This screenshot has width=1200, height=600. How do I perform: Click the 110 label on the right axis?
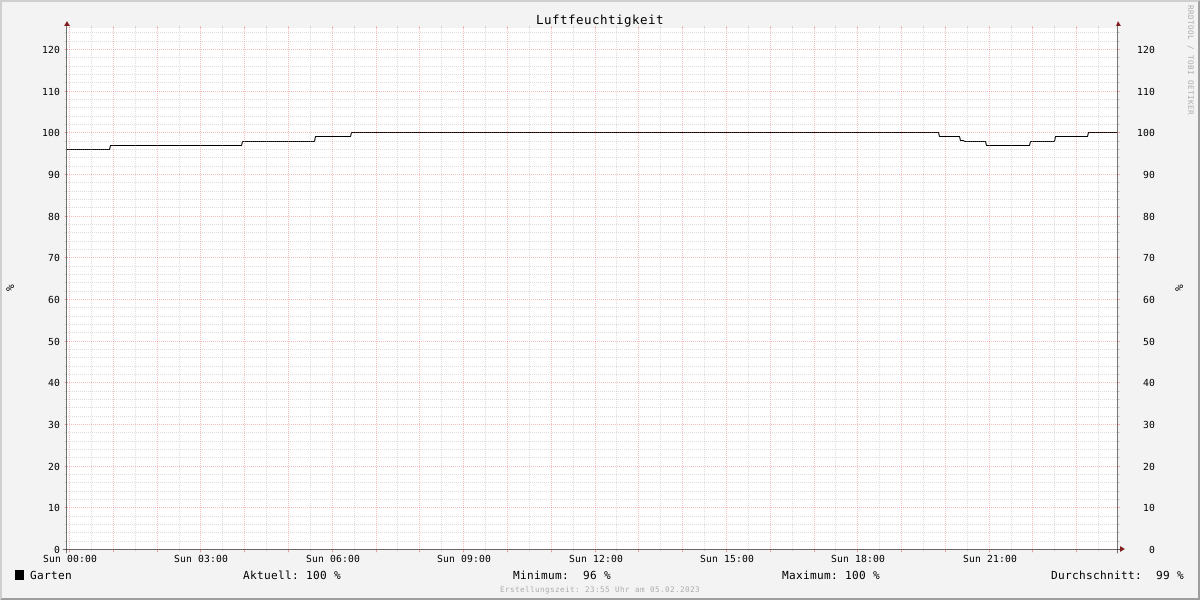pos(1146,92)
